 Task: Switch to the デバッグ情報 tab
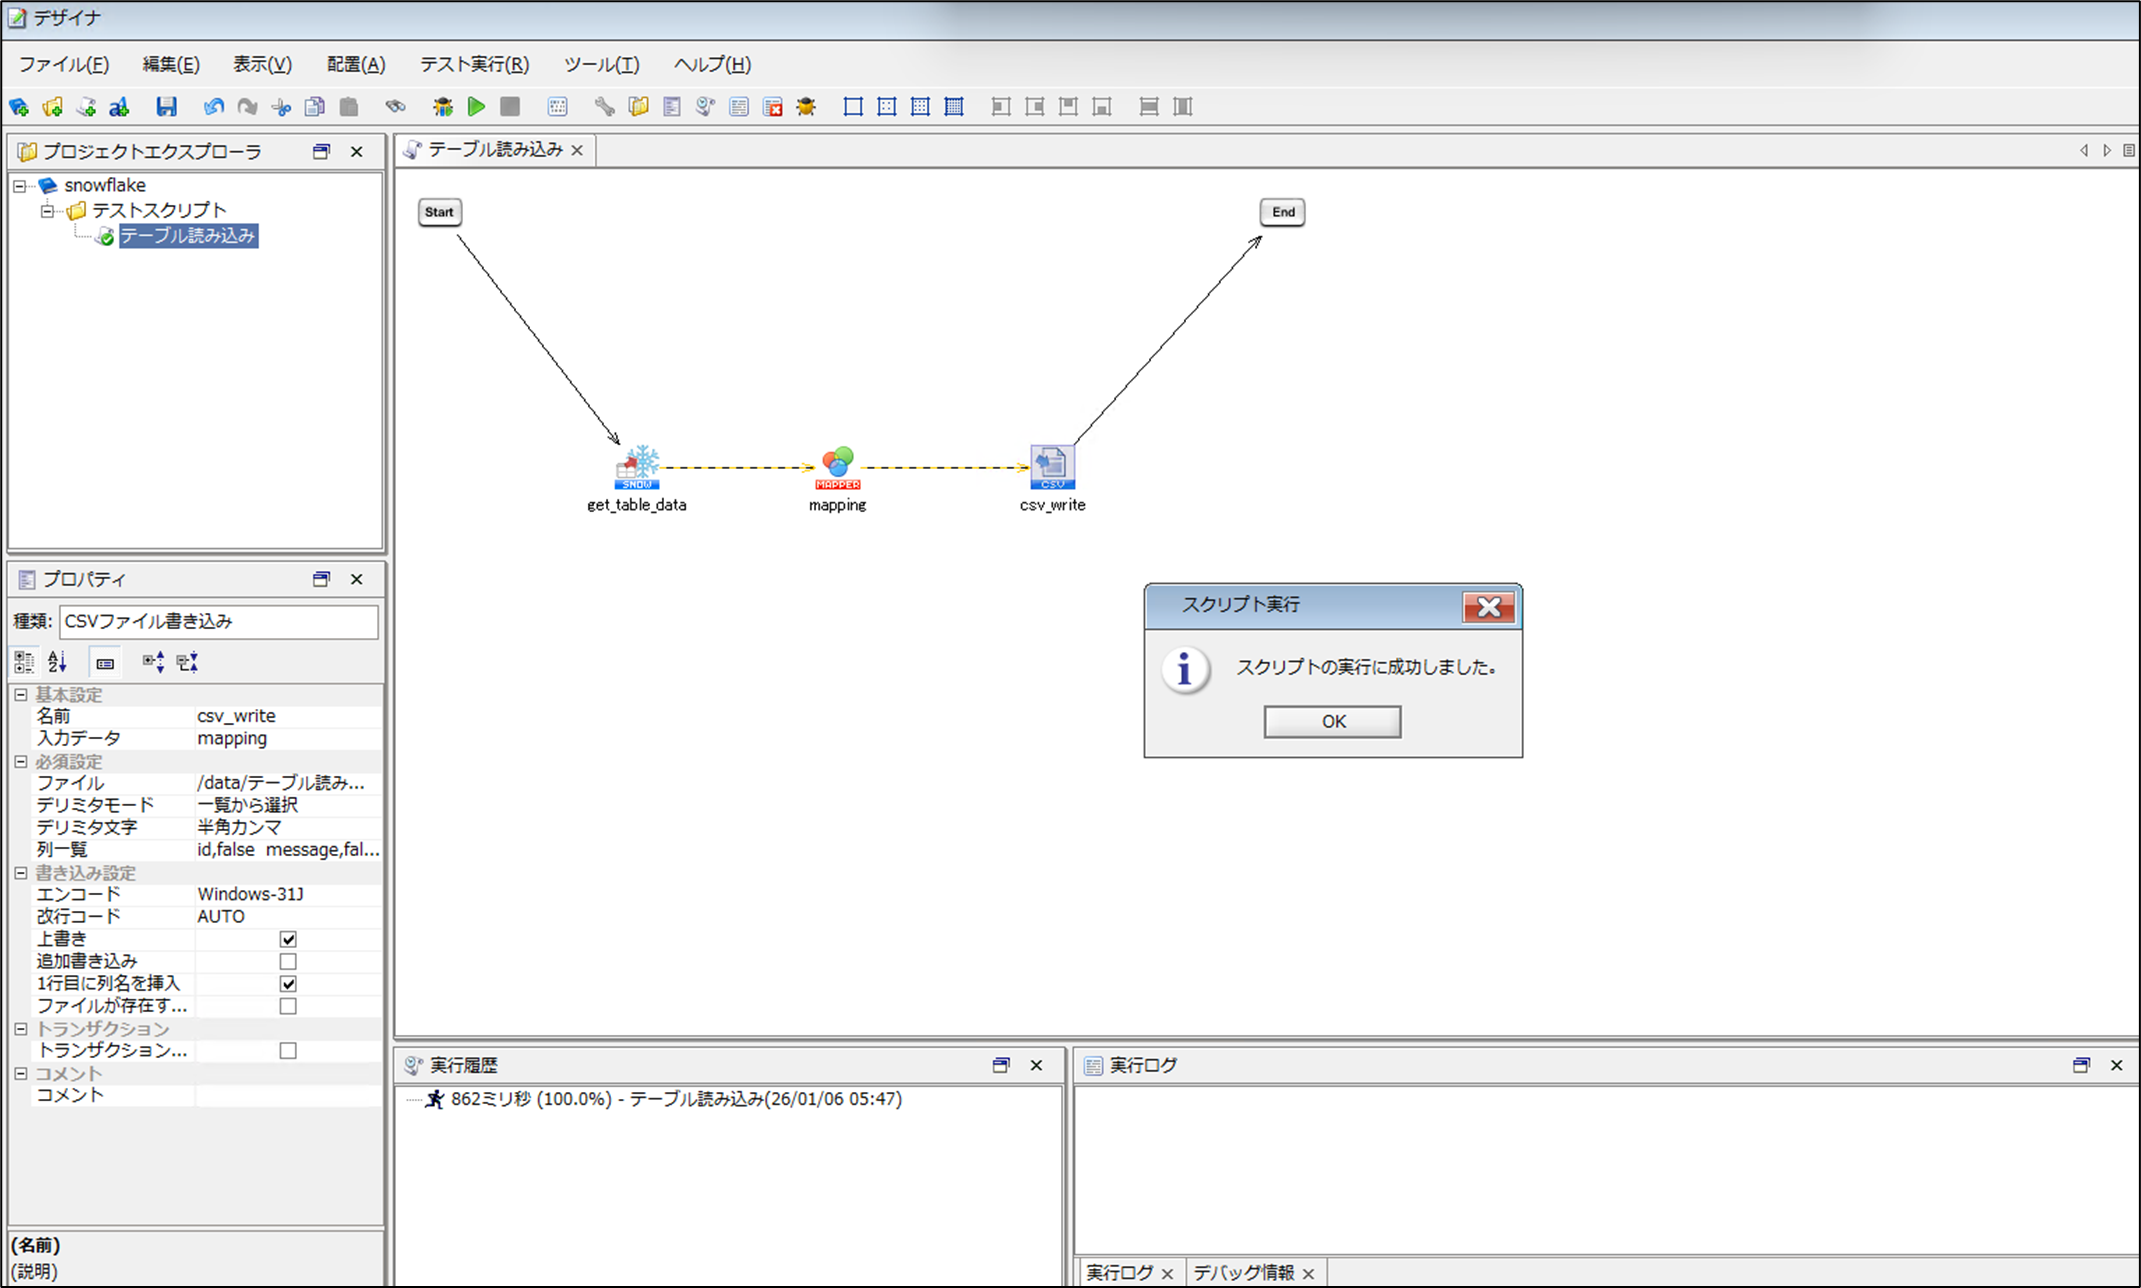[x=1243, y=1272]
